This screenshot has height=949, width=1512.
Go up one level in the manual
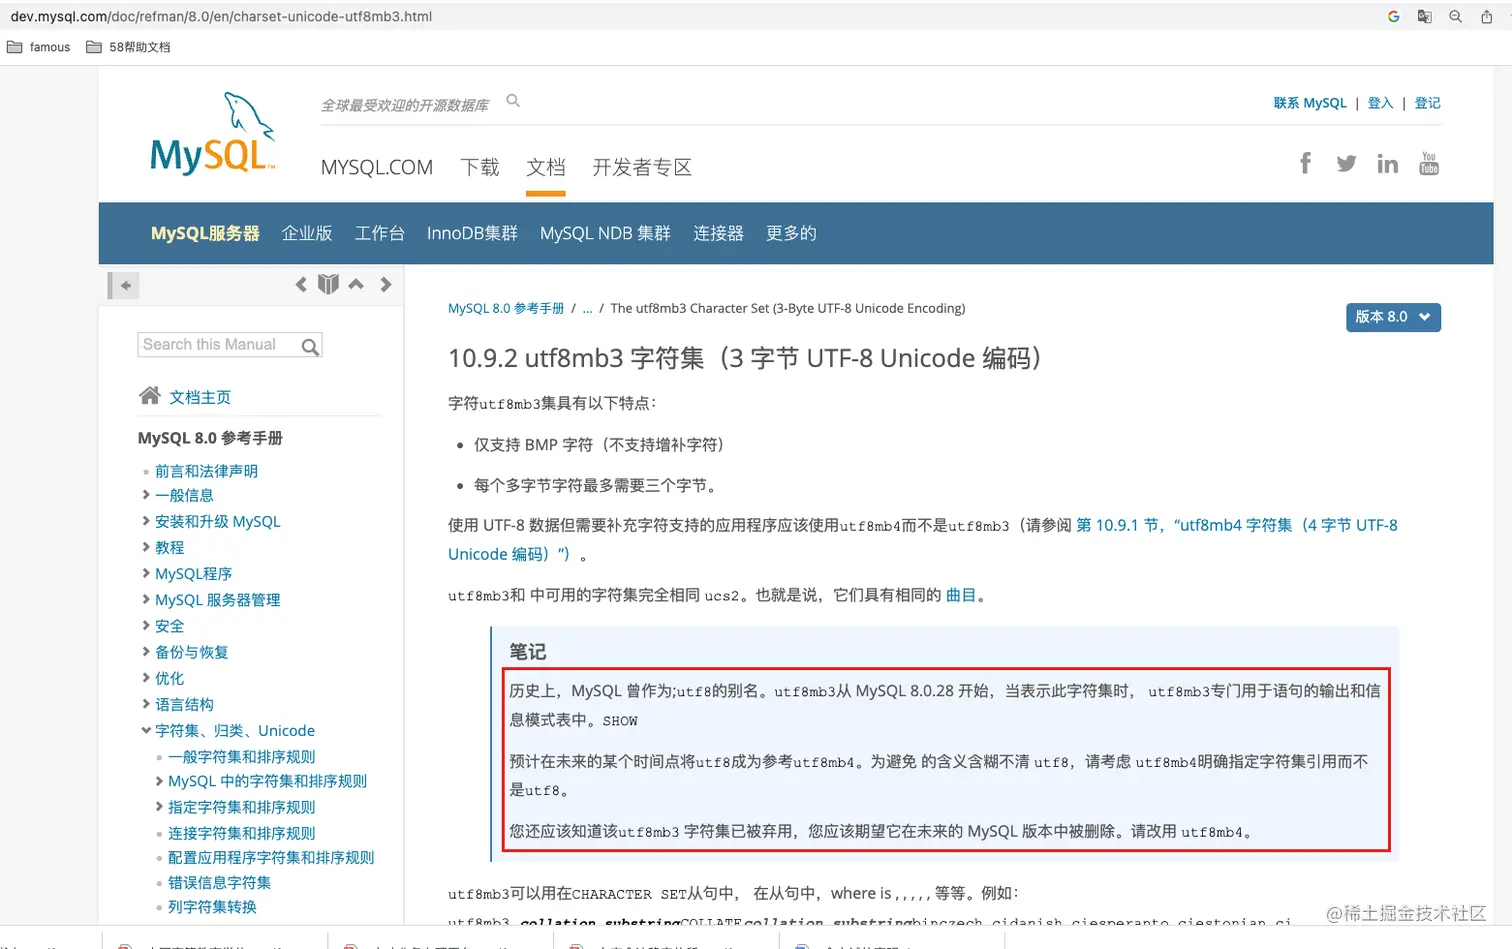356,284
